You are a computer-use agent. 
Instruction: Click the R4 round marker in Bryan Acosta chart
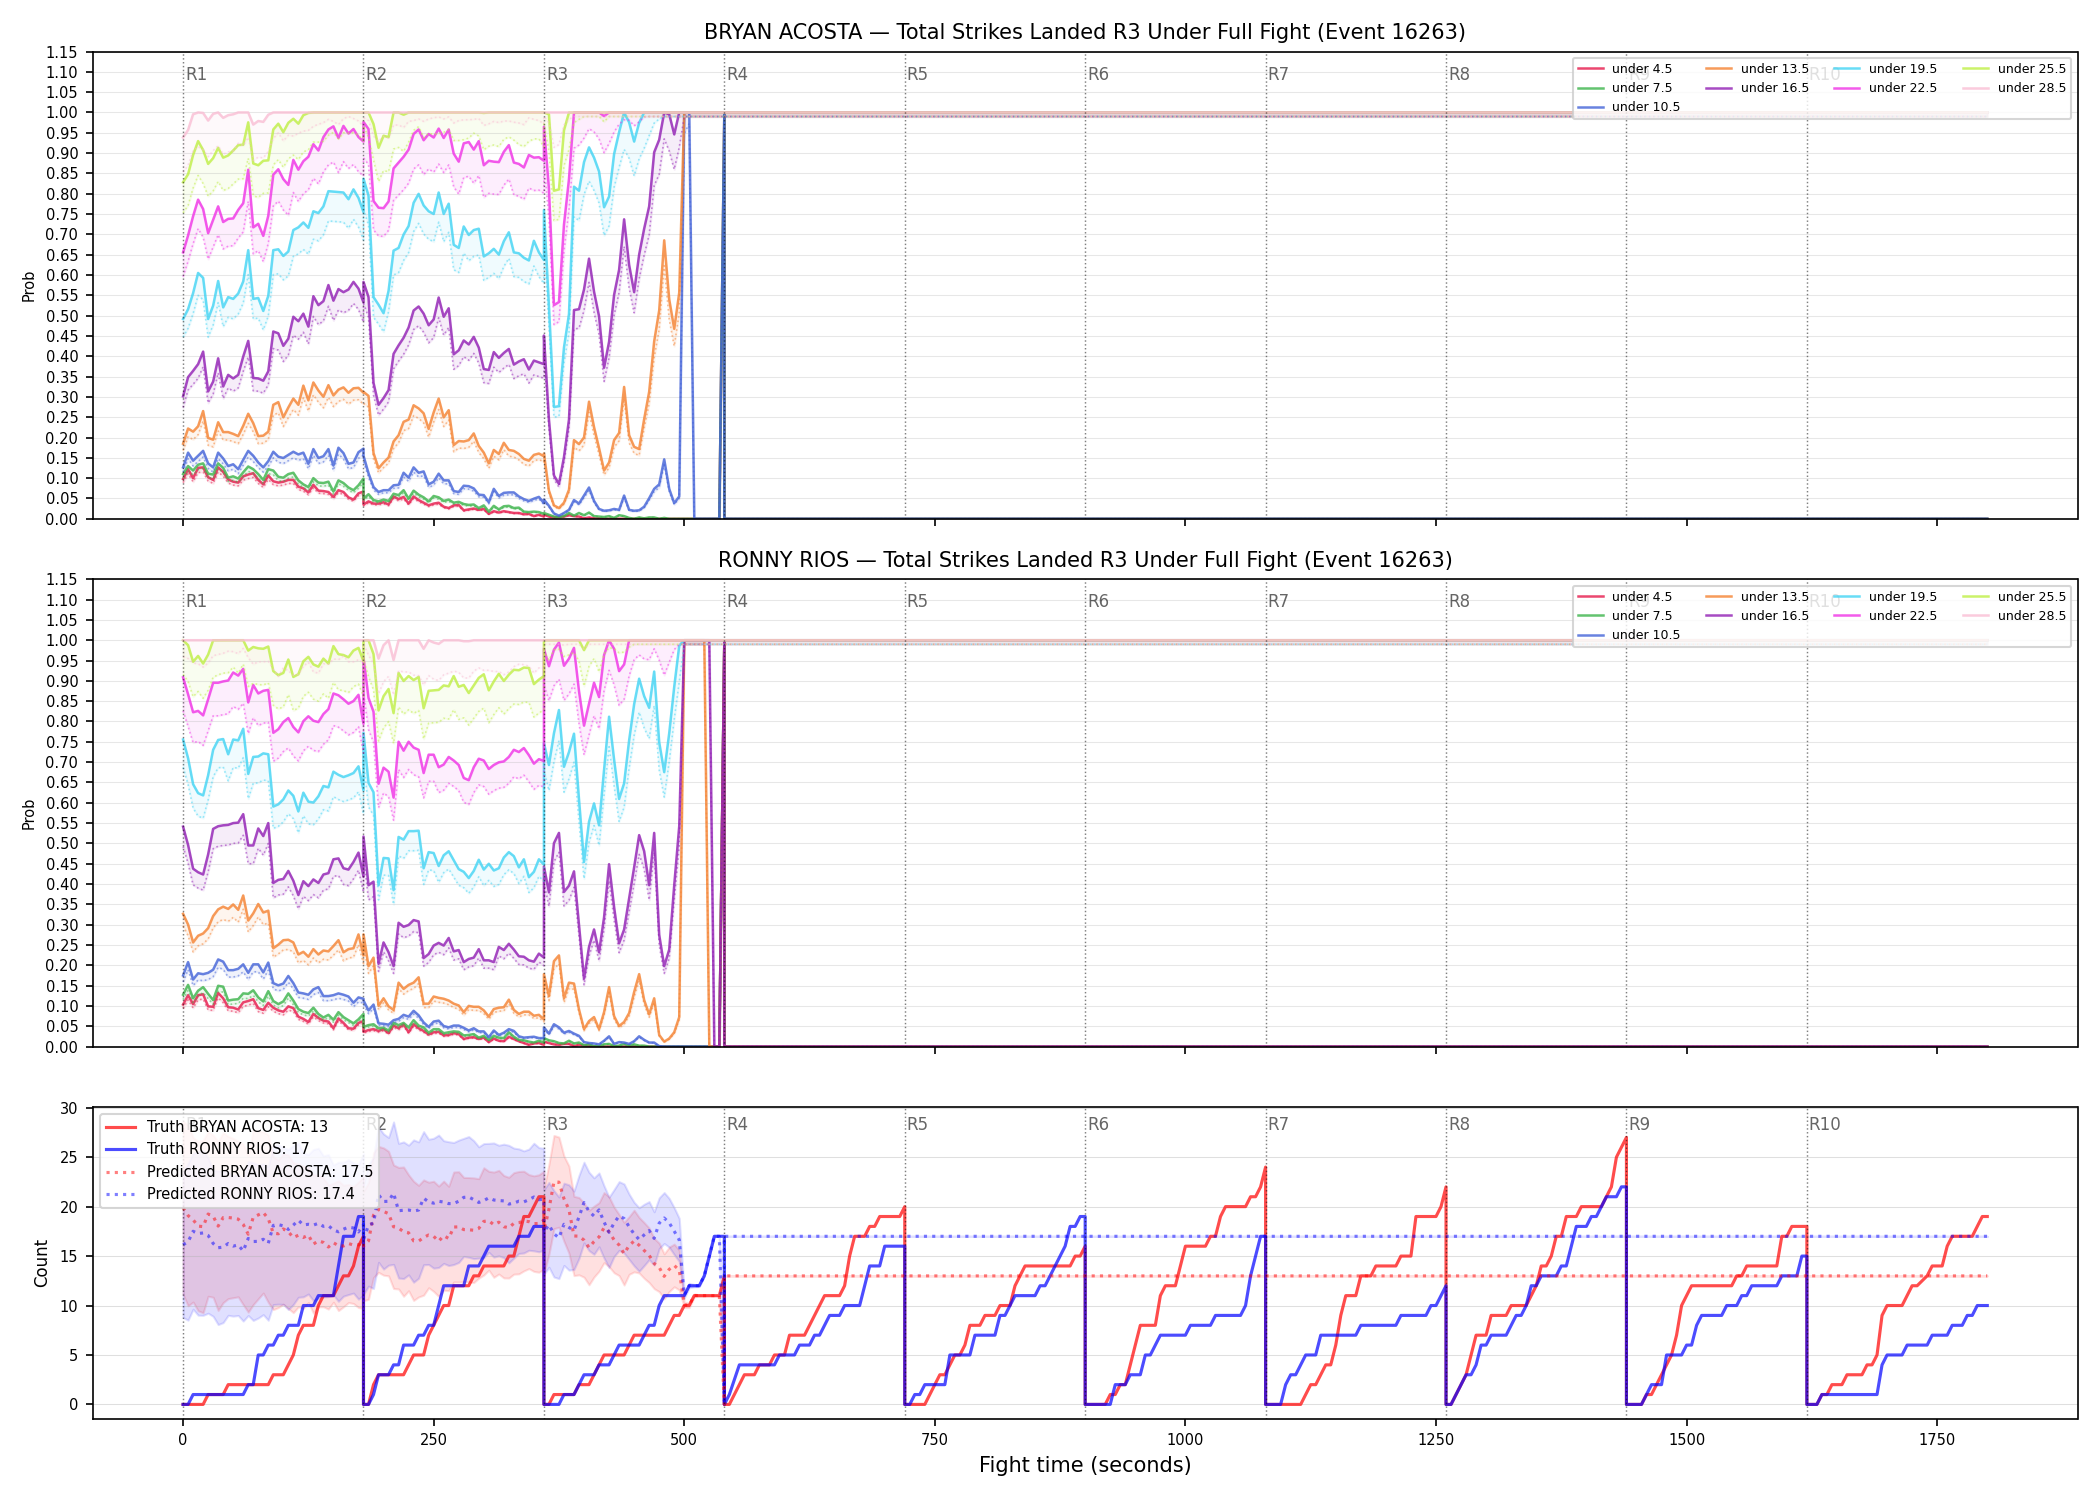737,74
